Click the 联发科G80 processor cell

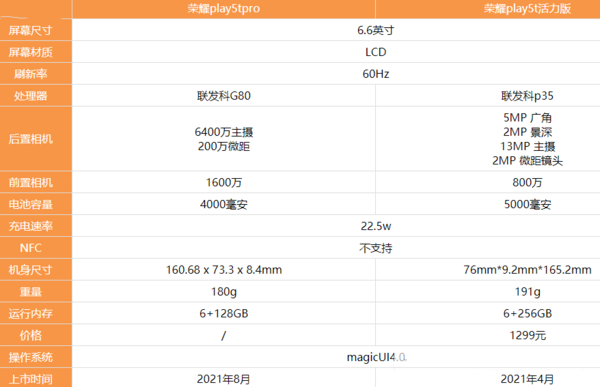coord(224,96)
